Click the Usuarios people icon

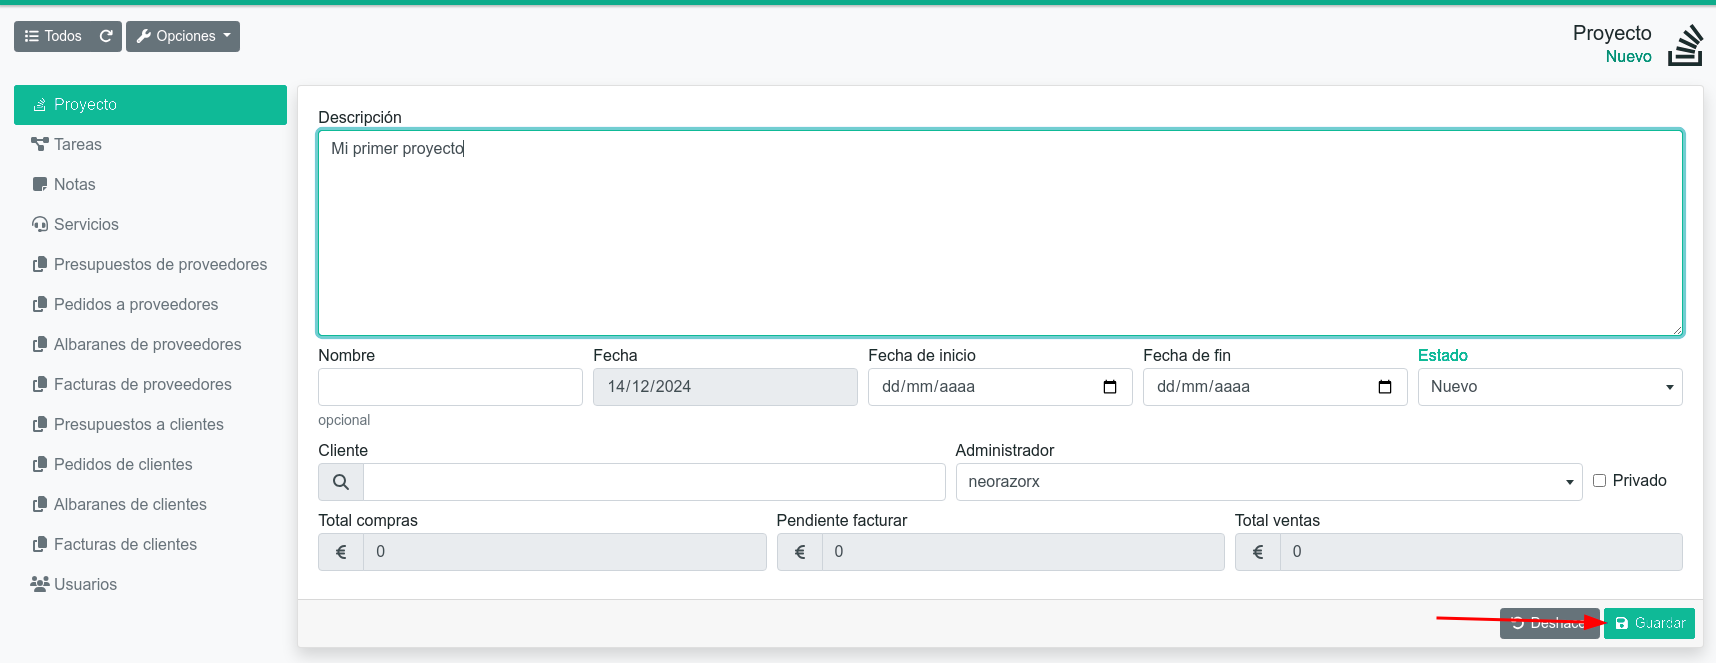(40, 584)
